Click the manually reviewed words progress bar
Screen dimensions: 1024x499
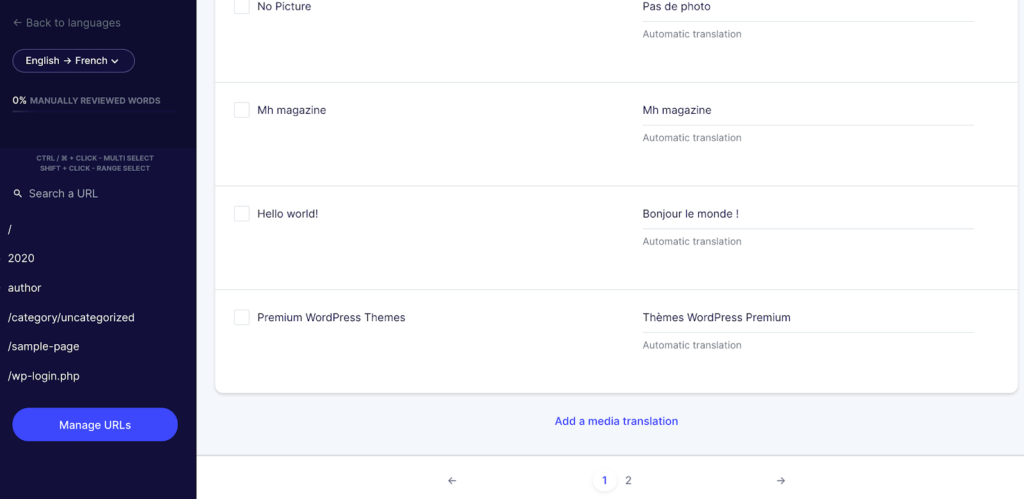tap(95, 112)
